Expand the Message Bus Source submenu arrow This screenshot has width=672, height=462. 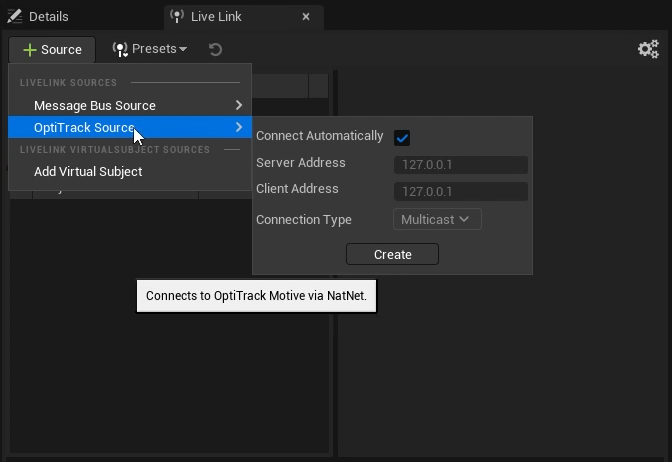[x=239, y=105]
